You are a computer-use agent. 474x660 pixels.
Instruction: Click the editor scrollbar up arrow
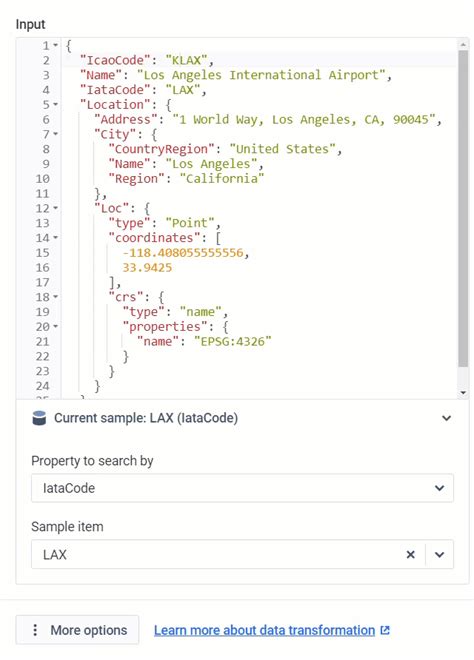[463, 45]
